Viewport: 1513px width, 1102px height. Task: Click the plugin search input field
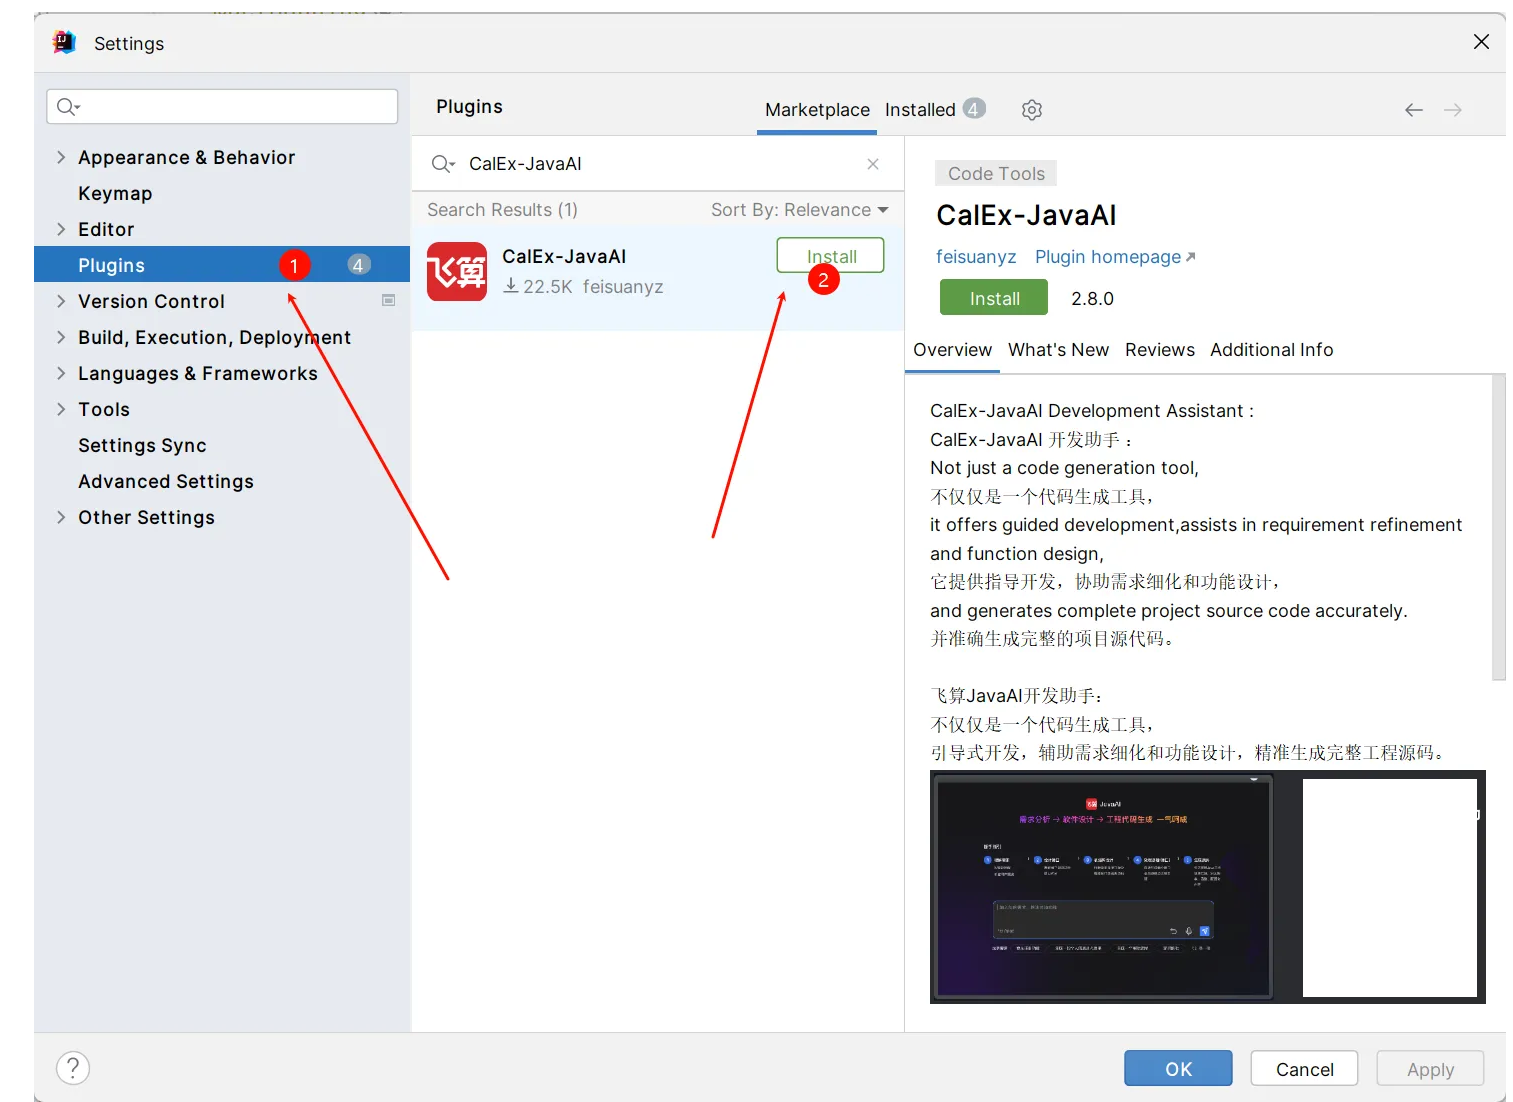pyautogui.click(x=660, y=164)
